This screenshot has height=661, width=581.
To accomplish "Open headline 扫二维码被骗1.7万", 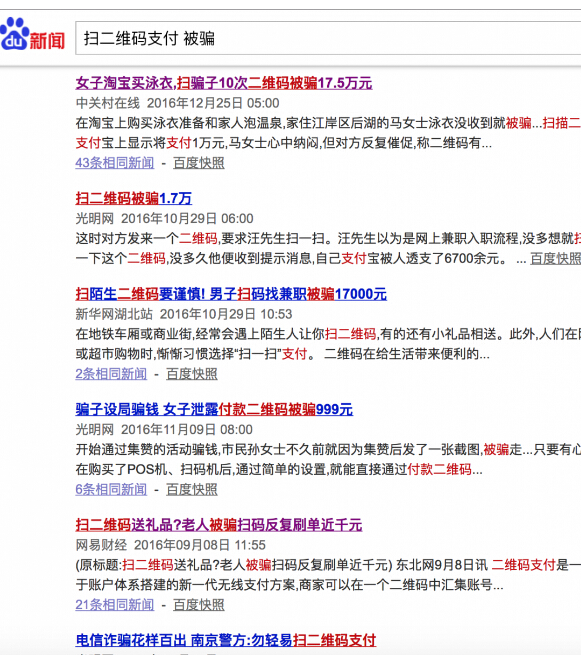I will click(134, 198).
